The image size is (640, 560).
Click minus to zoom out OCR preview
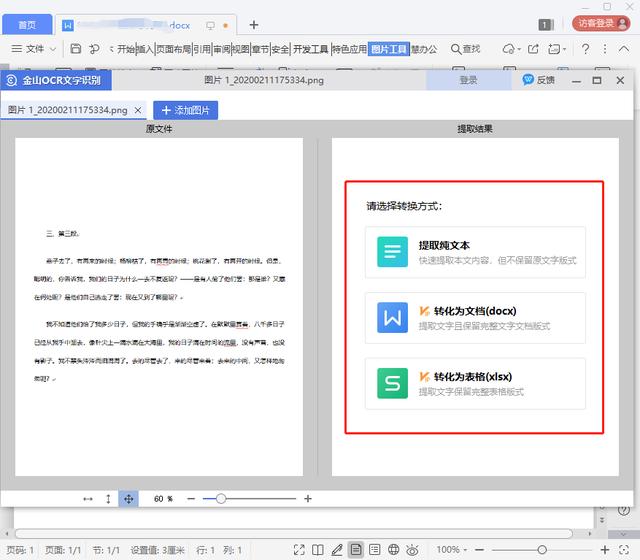tap(191, 499)
